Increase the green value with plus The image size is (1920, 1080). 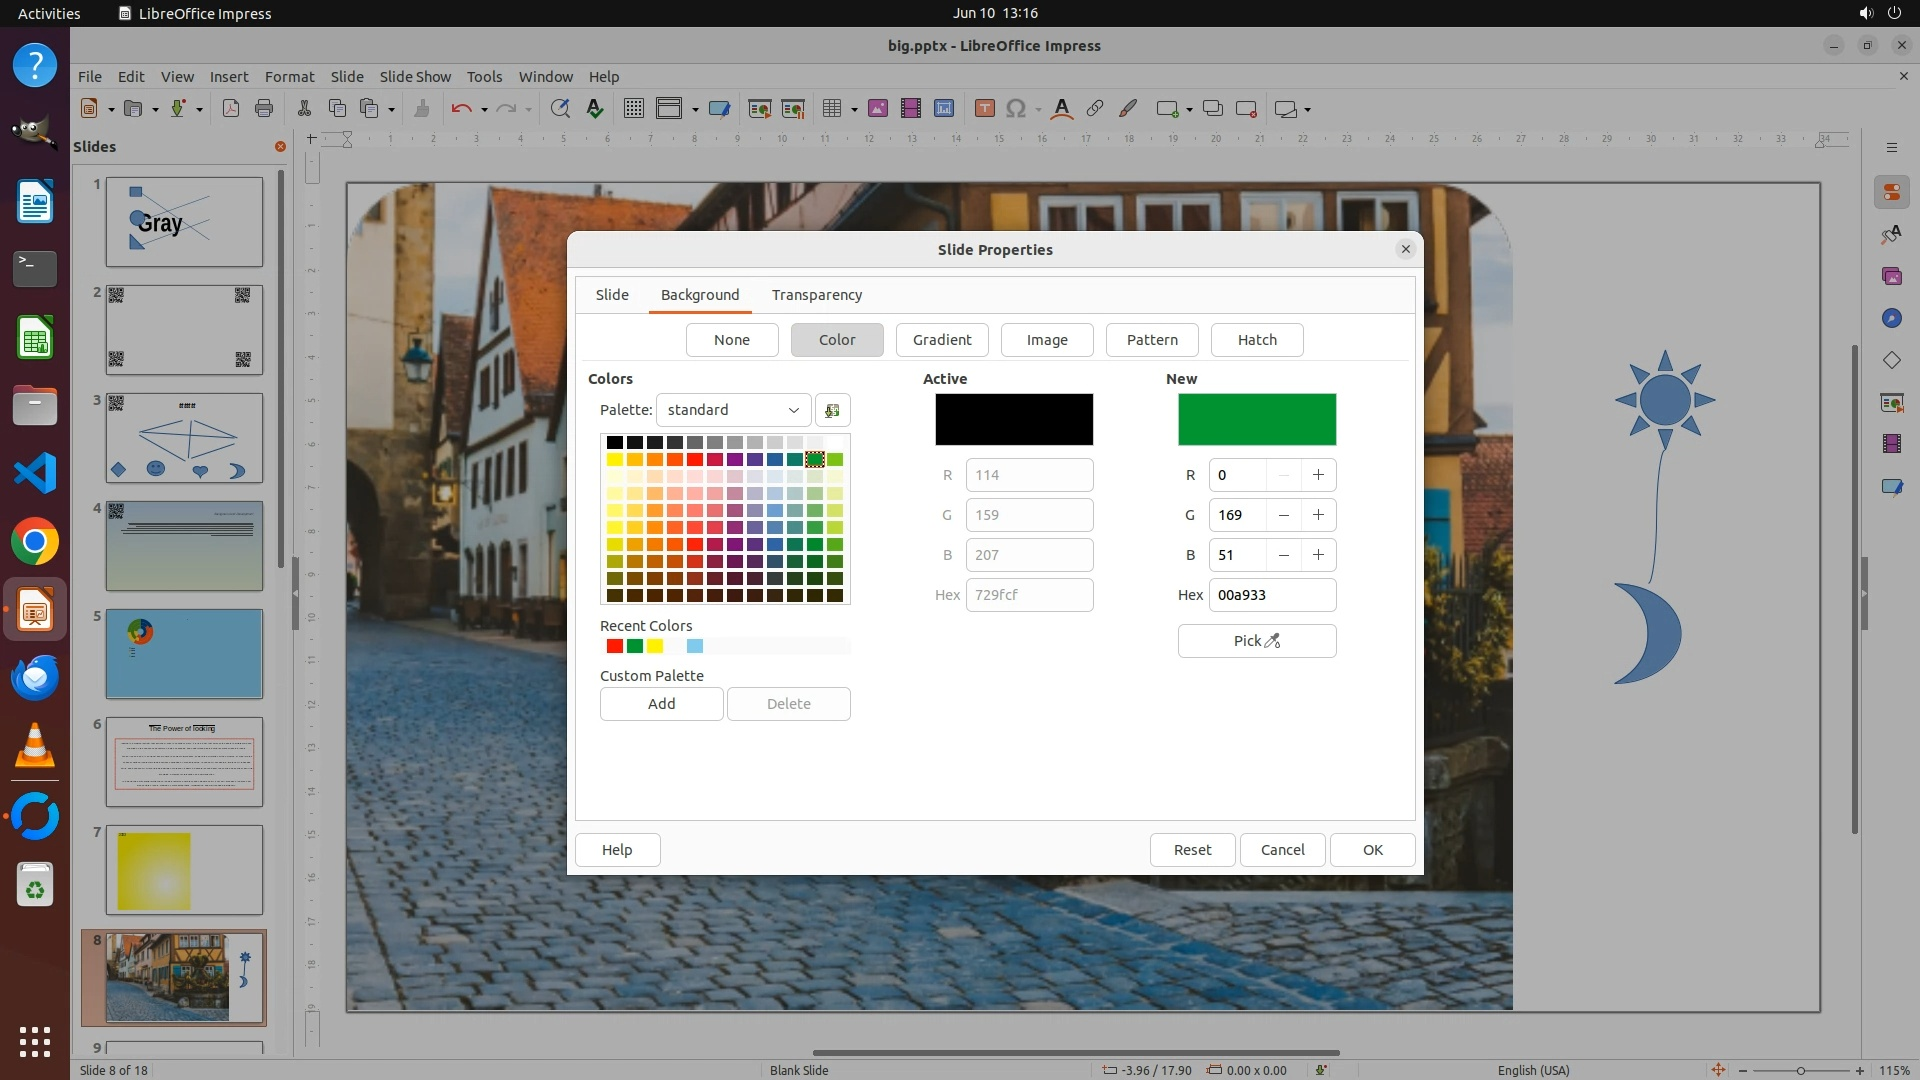click(1318, 515)
